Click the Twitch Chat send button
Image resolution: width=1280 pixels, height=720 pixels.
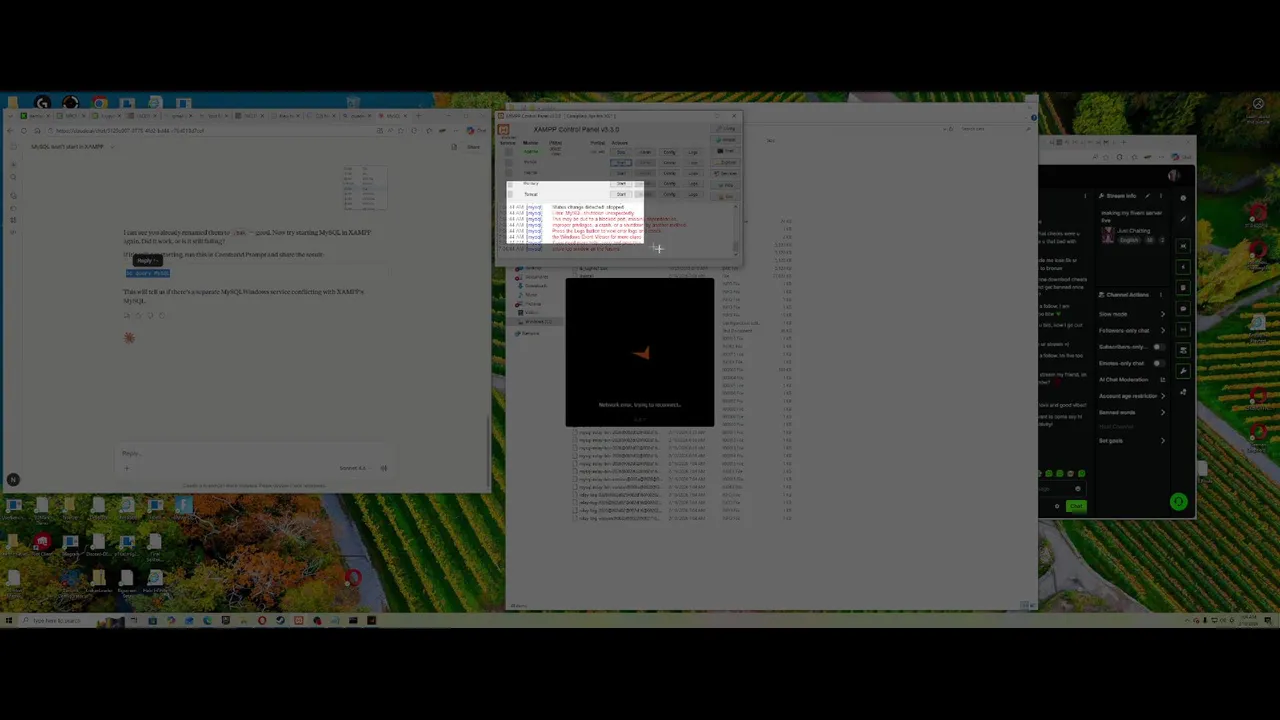(x=1077, y=506)
